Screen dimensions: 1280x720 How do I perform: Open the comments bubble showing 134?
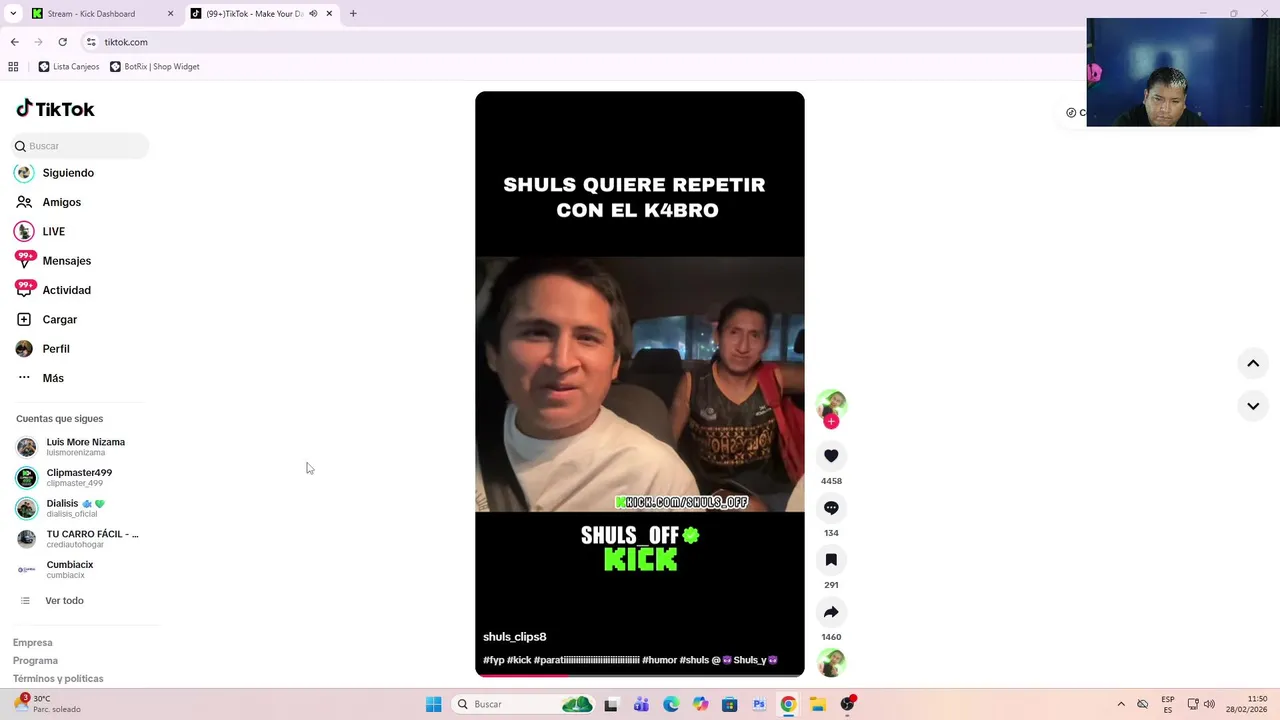click(x=831, y=508)
